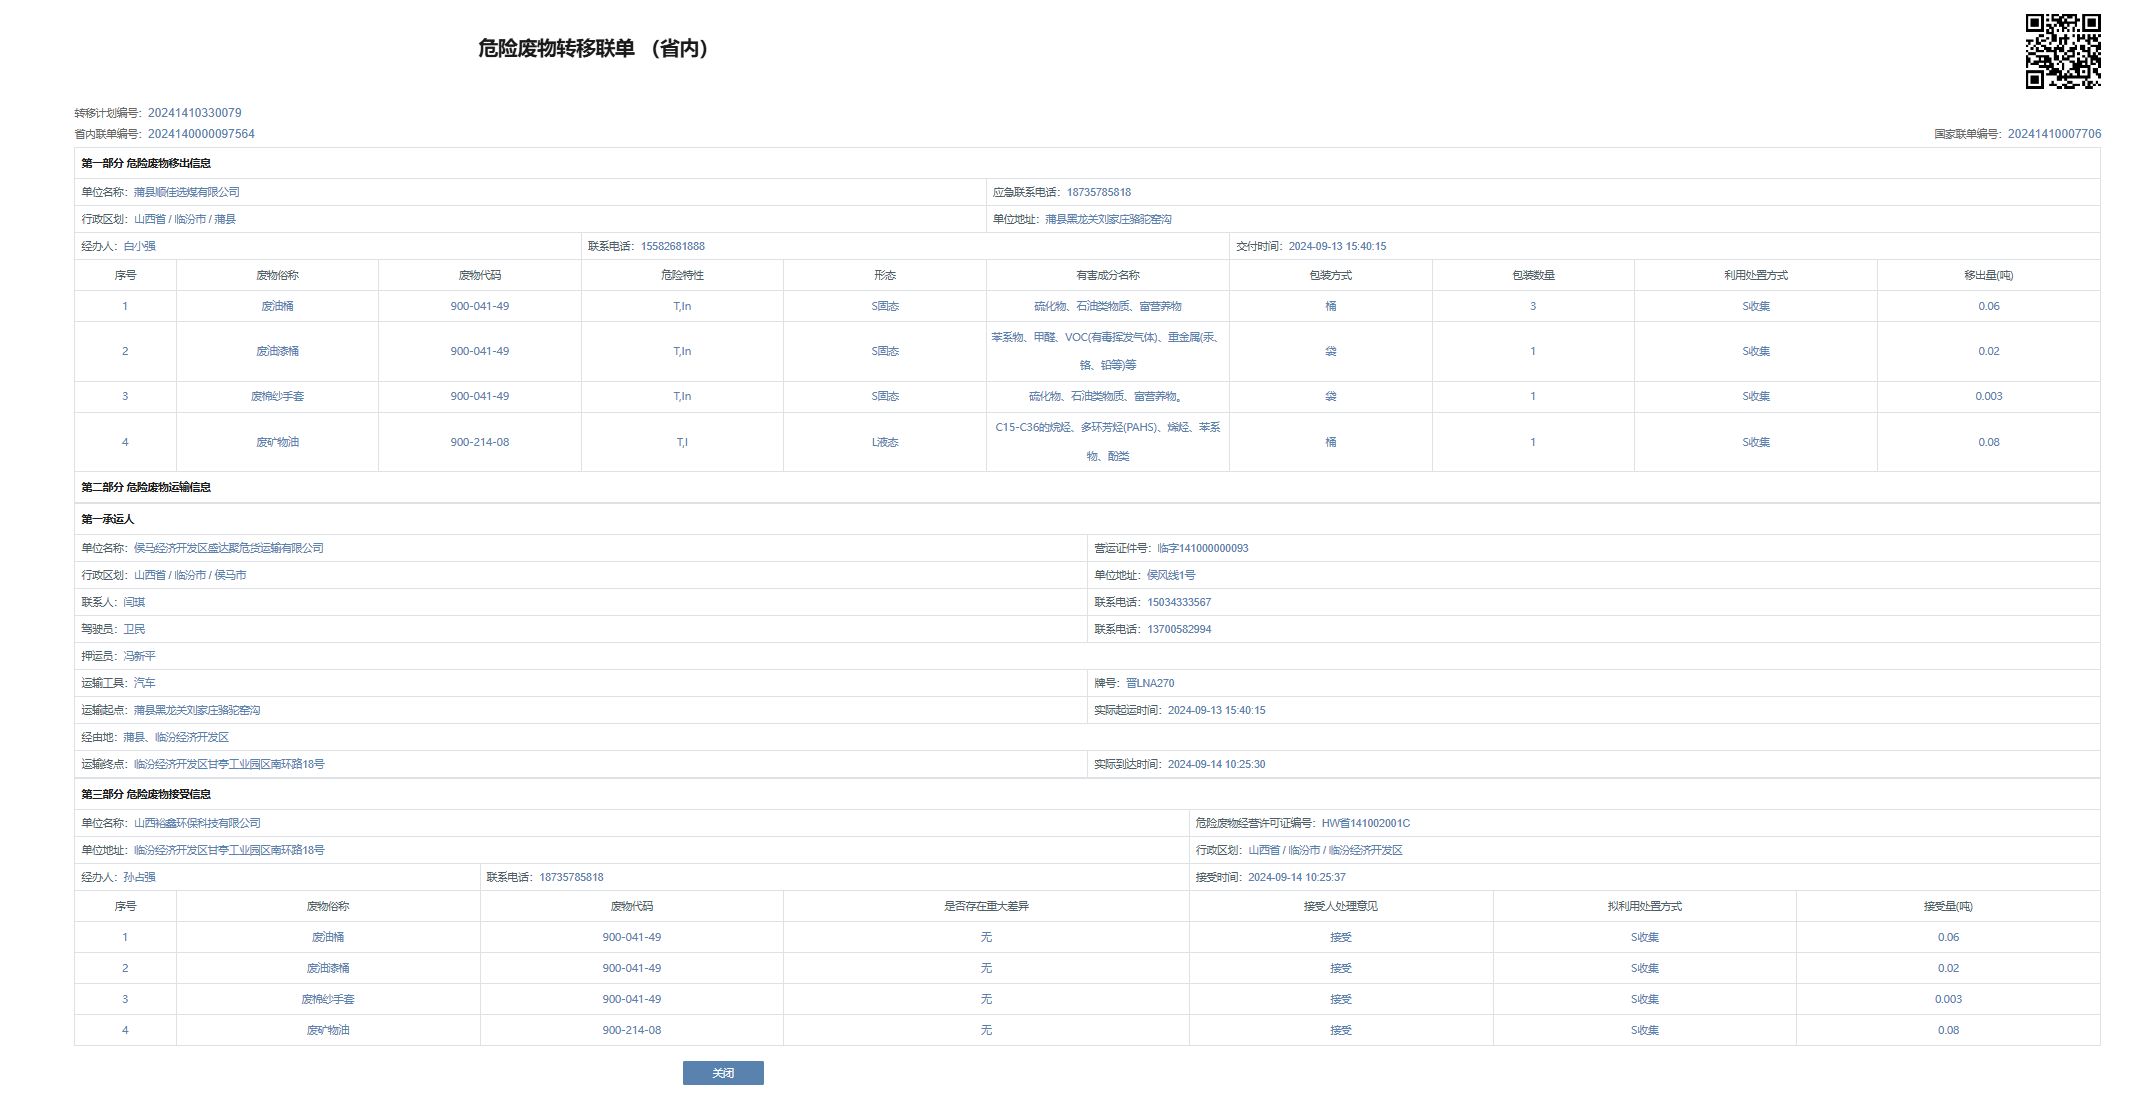Click emergency phone number 18735785818

coord(1098,192)
